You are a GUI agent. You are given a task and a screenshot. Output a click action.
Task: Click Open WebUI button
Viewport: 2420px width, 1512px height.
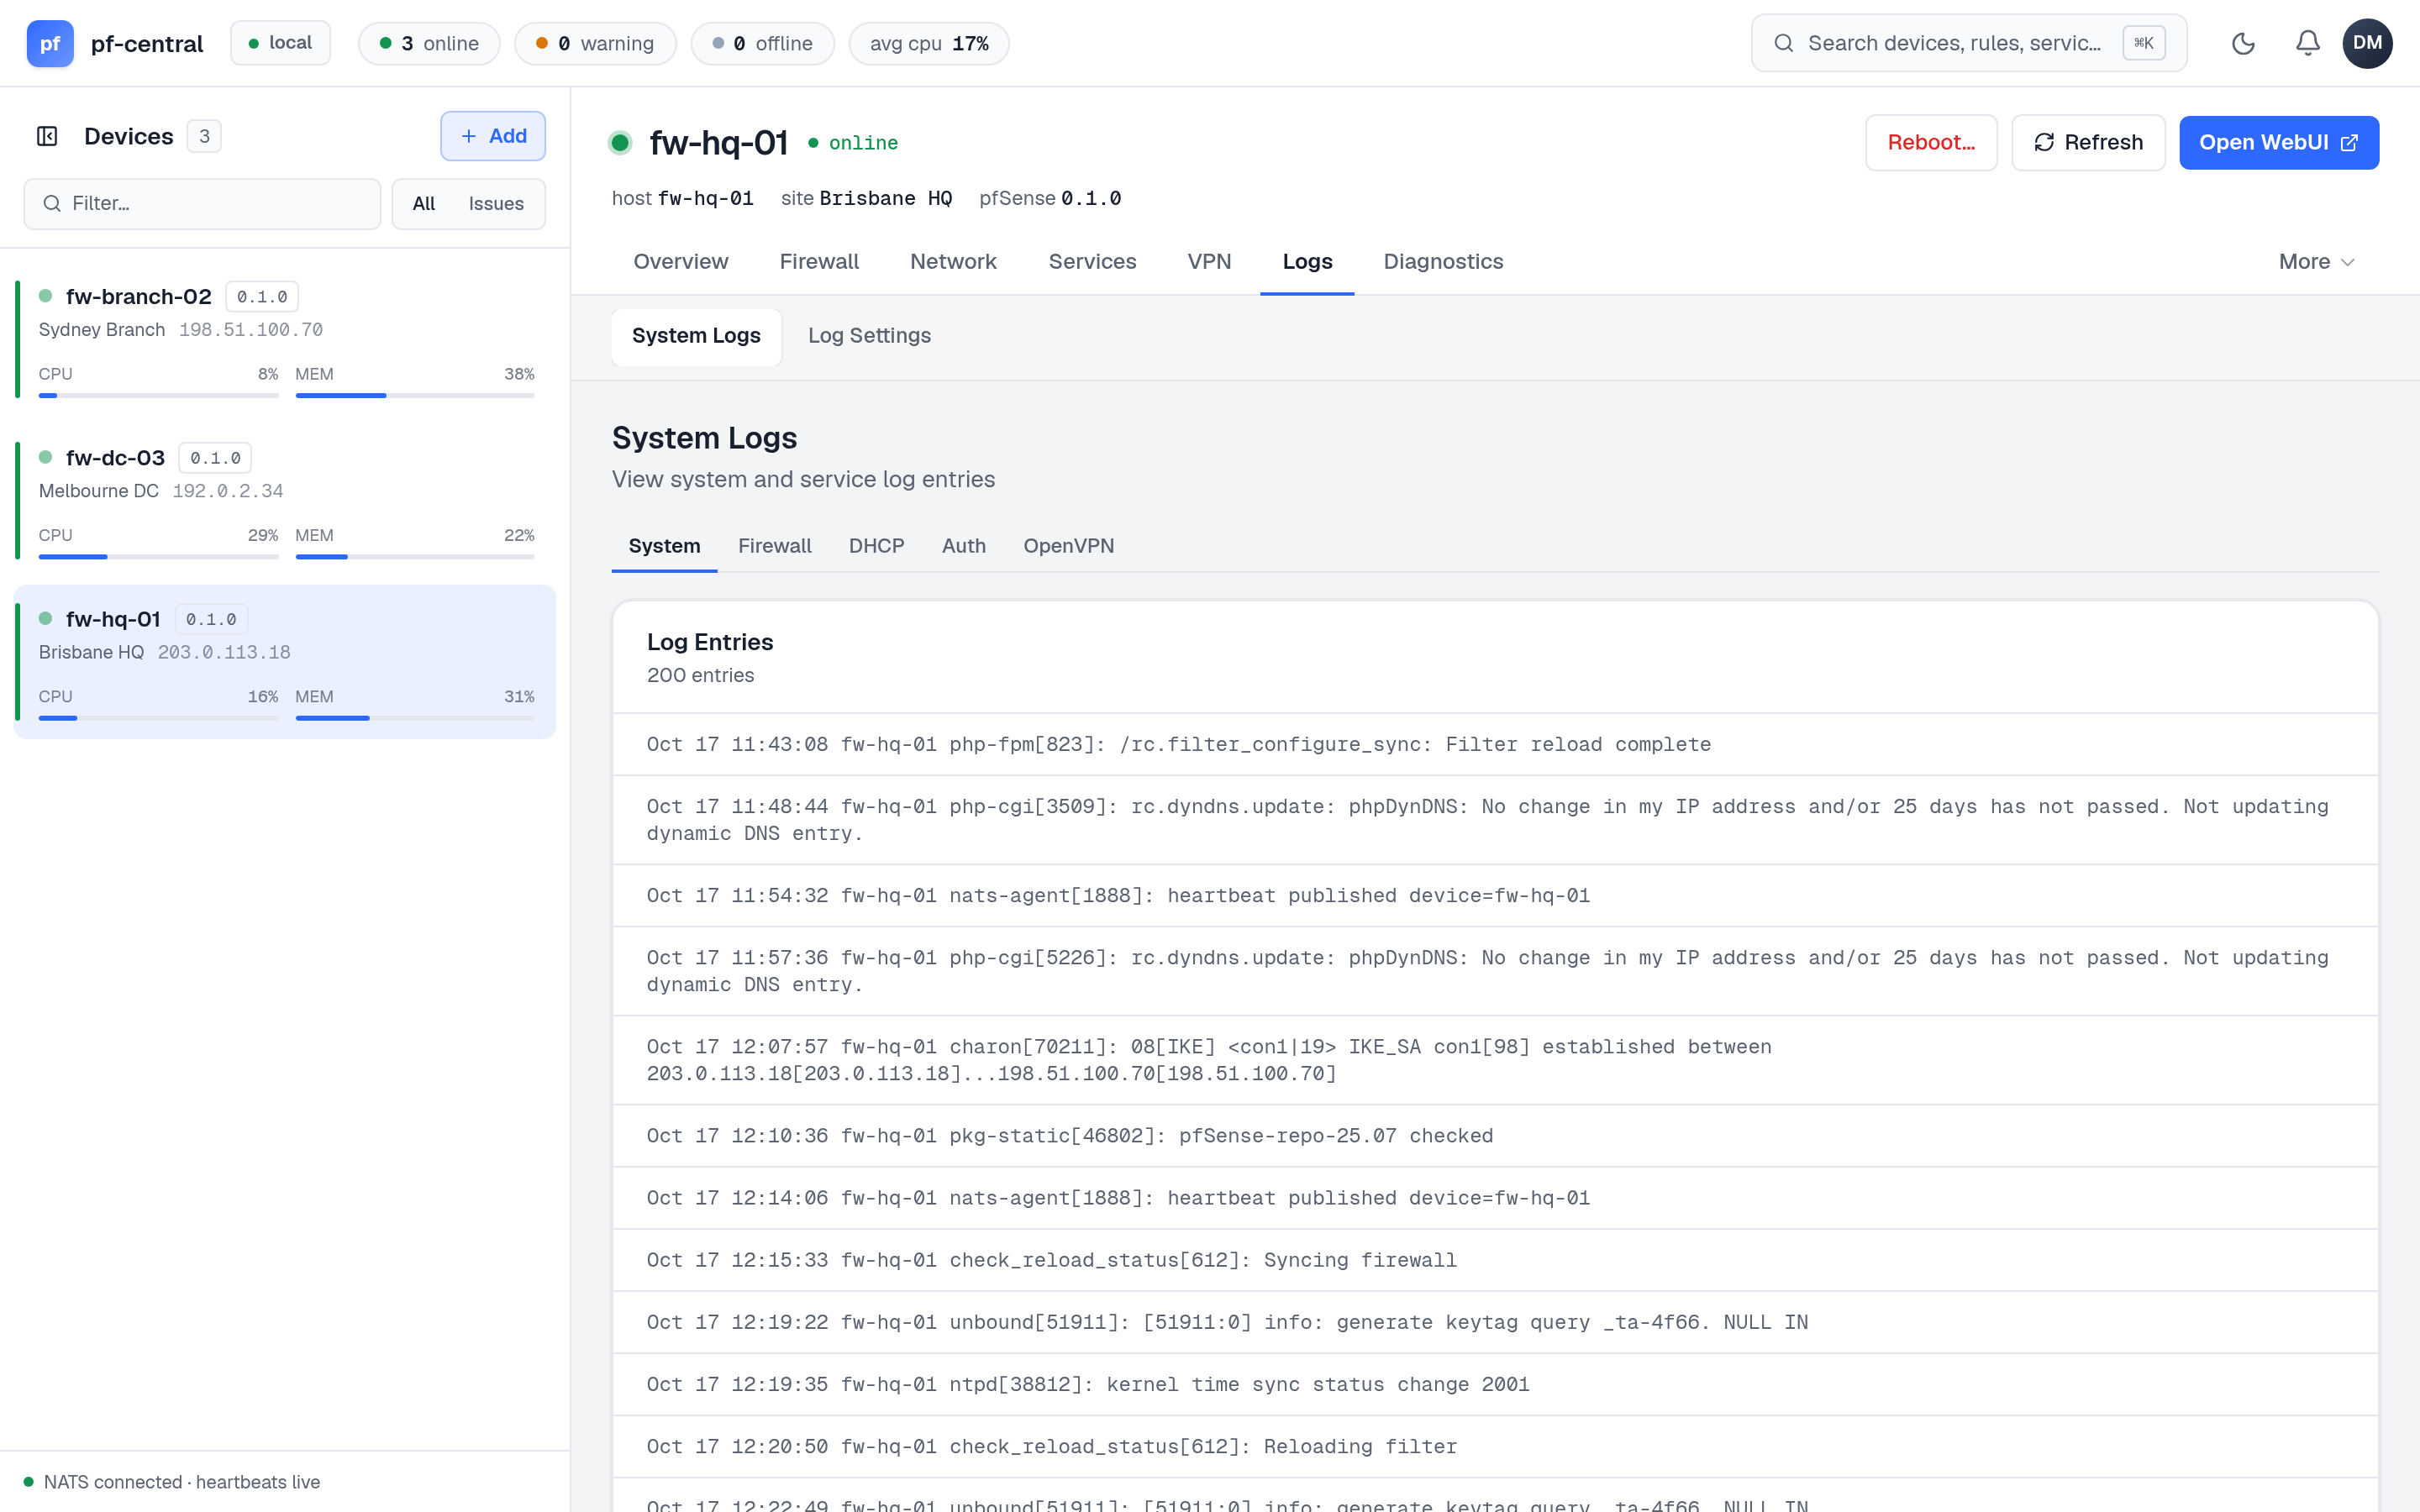coord(2278,142)
